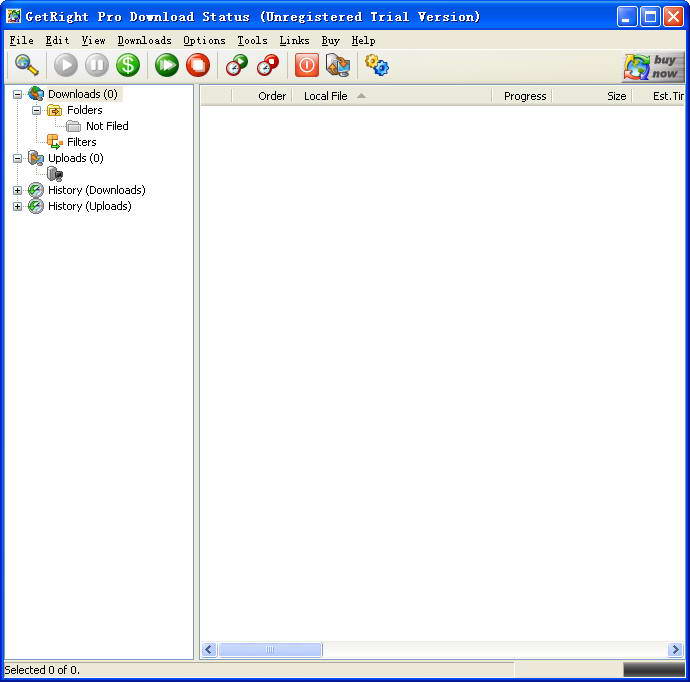This screenshot has height=682, width=690.
Task: Click the clock with green play icon
Action: click(x=237, y=66)
